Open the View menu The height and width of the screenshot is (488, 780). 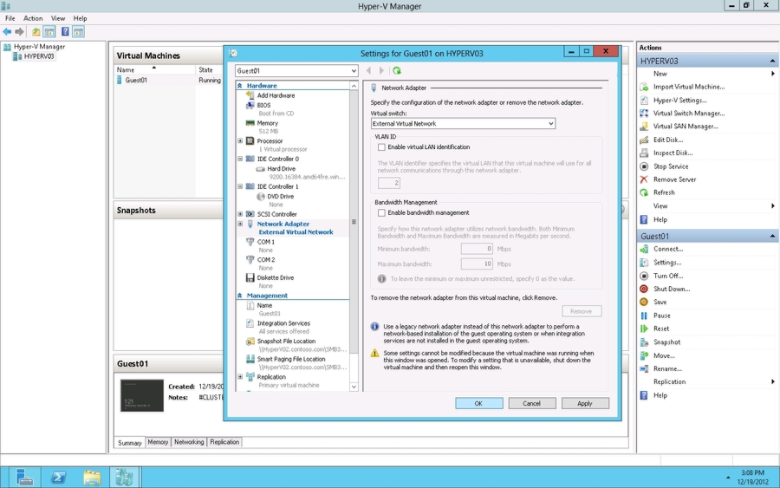pyautogui.click(x=58, y=18)
